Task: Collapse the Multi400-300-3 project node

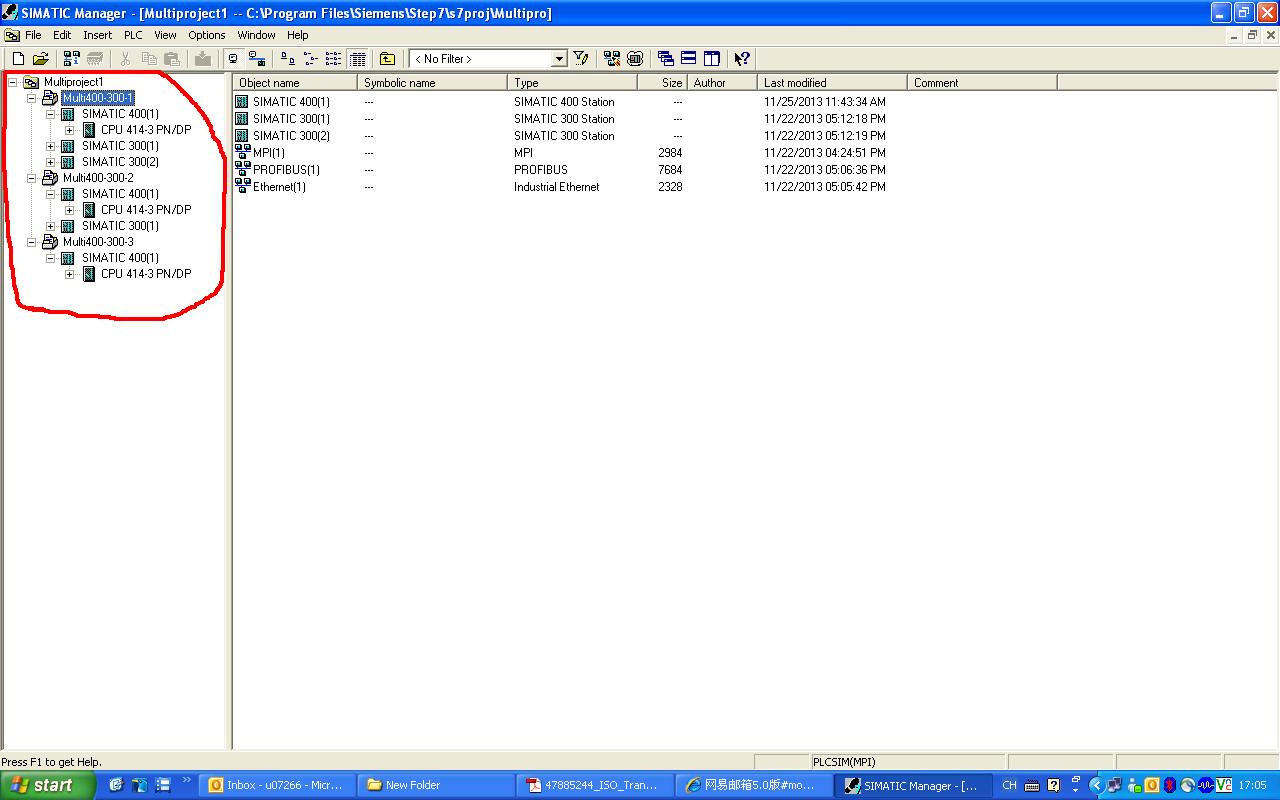Action: [x=31, y=242]
